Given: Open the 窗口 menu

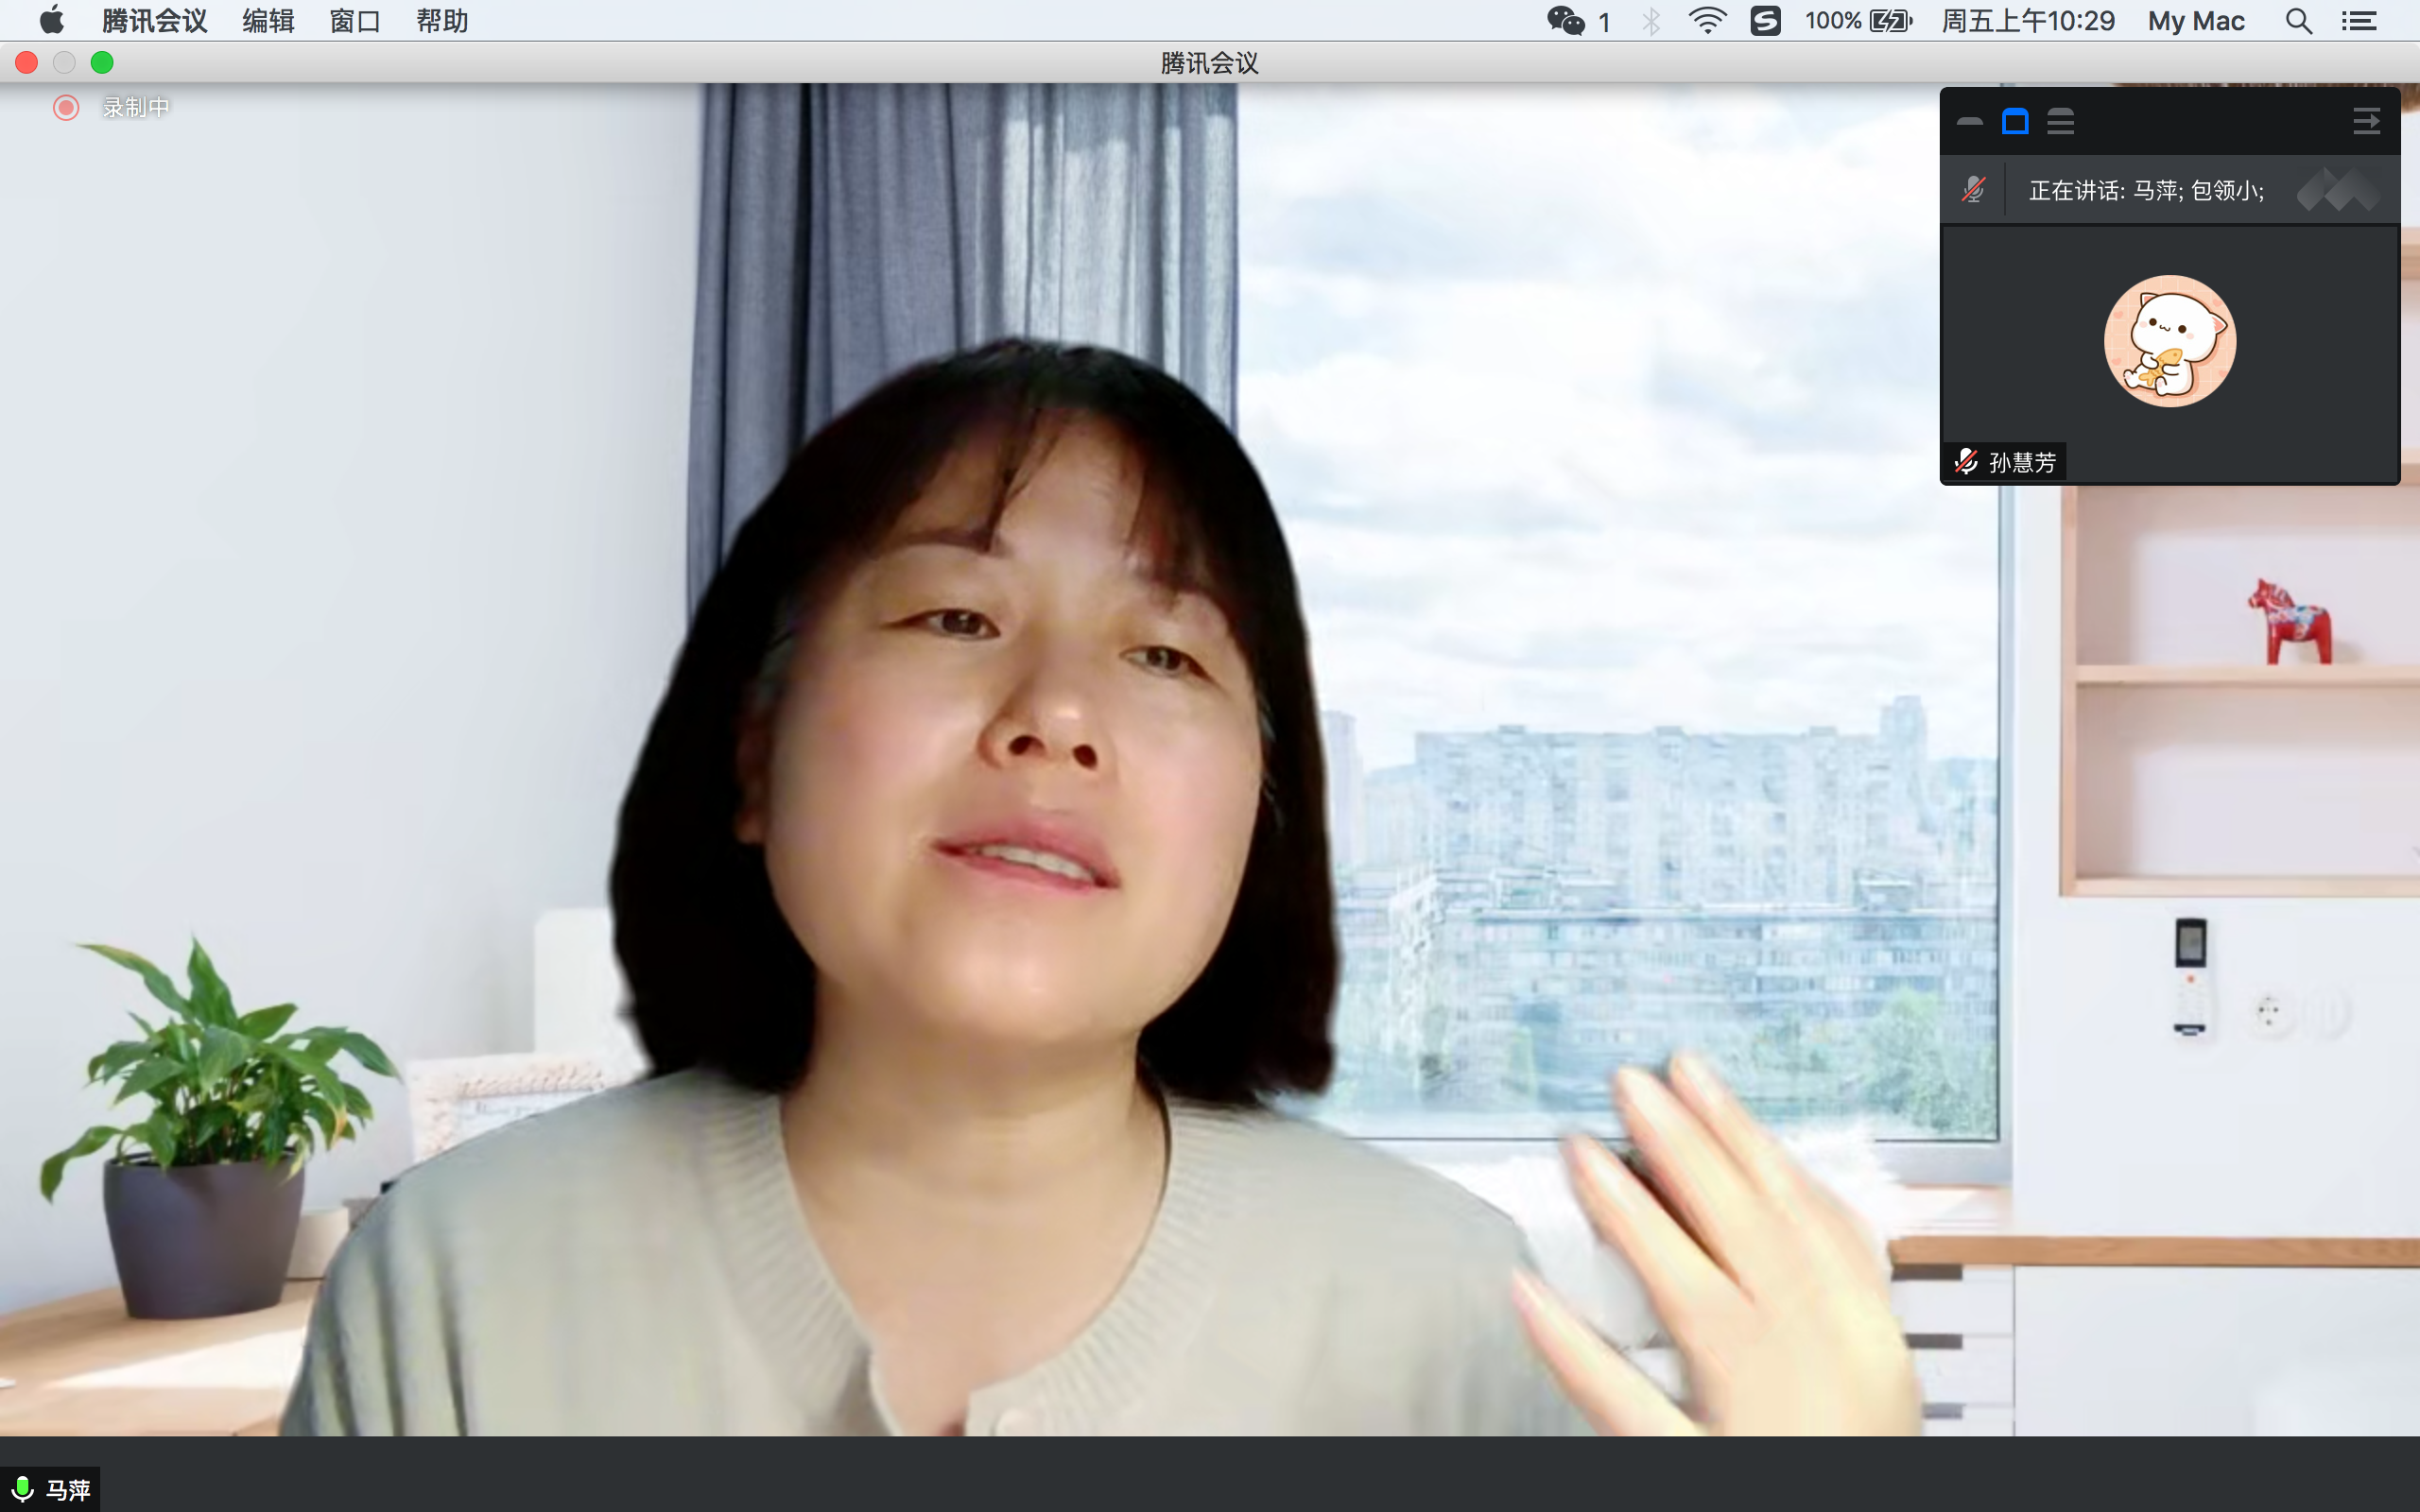Looking at the screenshot, I should (x=355, y=20).
